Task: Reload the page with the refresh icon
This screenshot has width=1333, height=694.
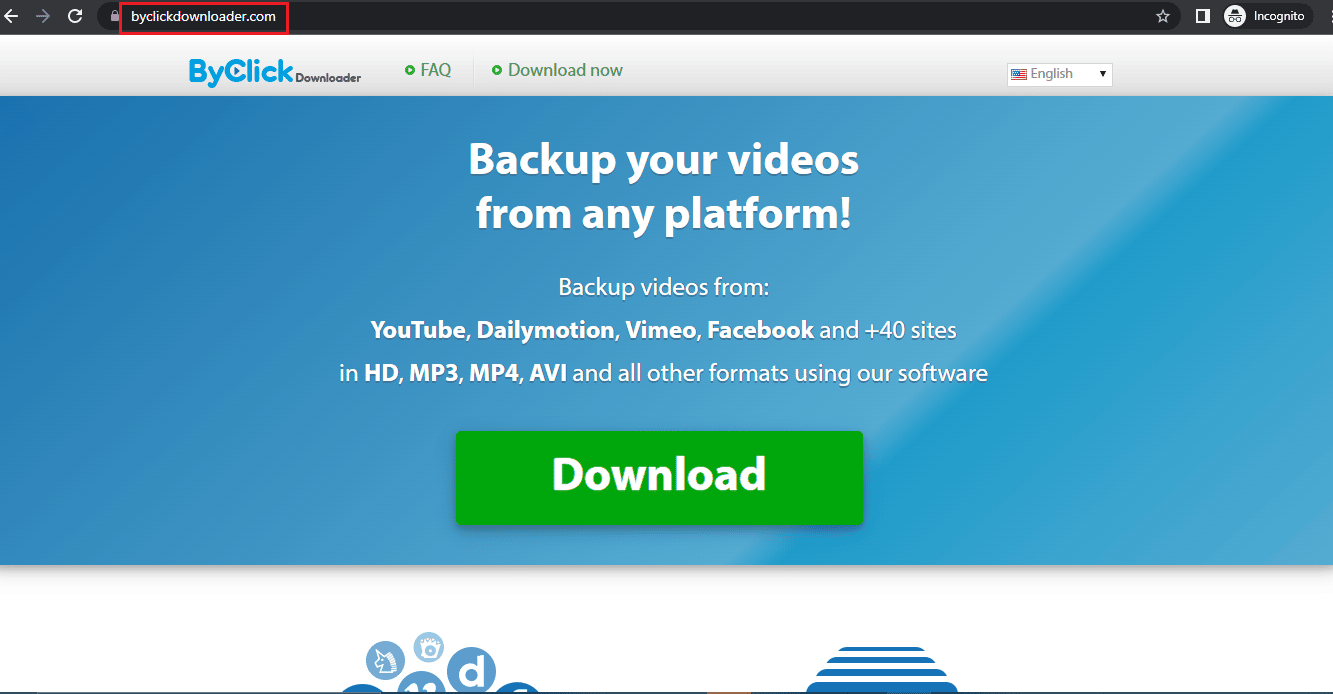Action: (x=74, y=16)
